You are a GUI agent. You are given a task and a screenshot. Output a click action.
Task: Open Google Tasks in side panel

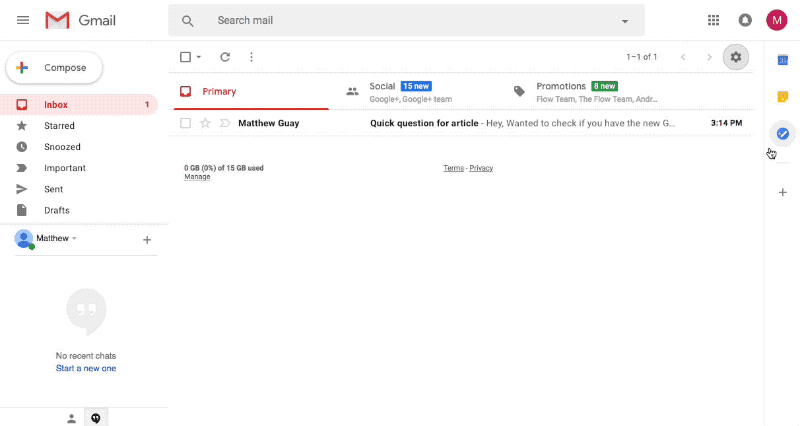click(783, 133)
